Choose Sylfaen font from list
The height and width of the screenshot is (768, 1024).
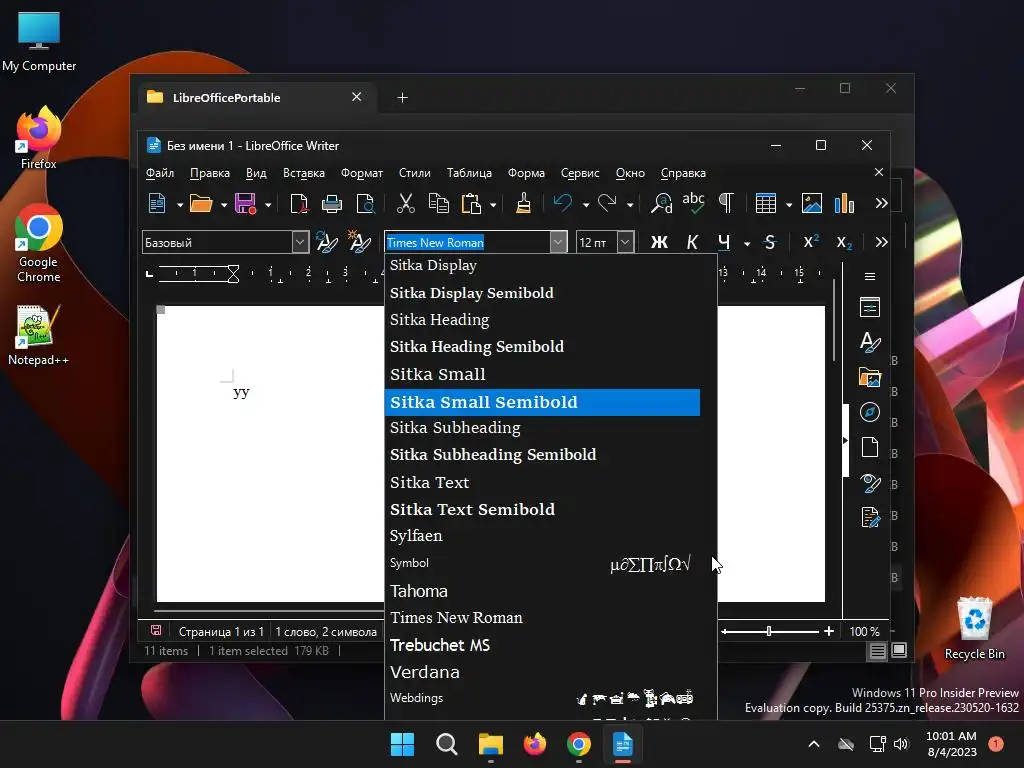[x=543, y=536]
